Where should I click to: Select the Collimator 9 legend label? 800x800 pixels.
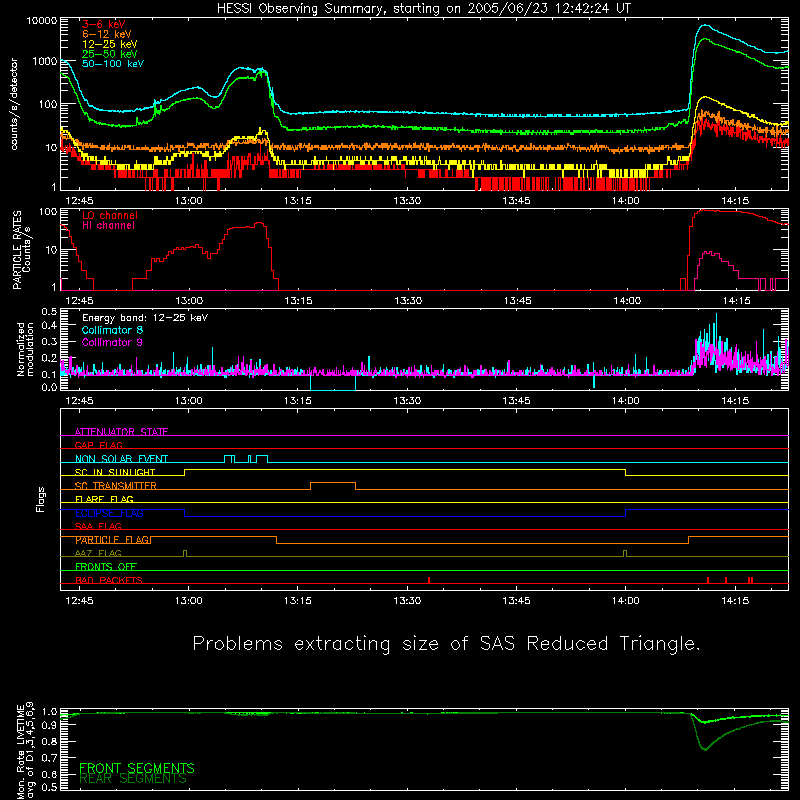click(x=112, y=342)
